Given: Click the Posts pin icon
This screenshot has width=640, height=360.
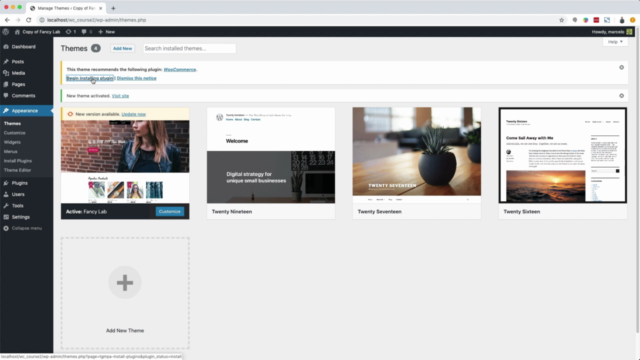Looking at the screenshot, I should [x=6, y=62].
